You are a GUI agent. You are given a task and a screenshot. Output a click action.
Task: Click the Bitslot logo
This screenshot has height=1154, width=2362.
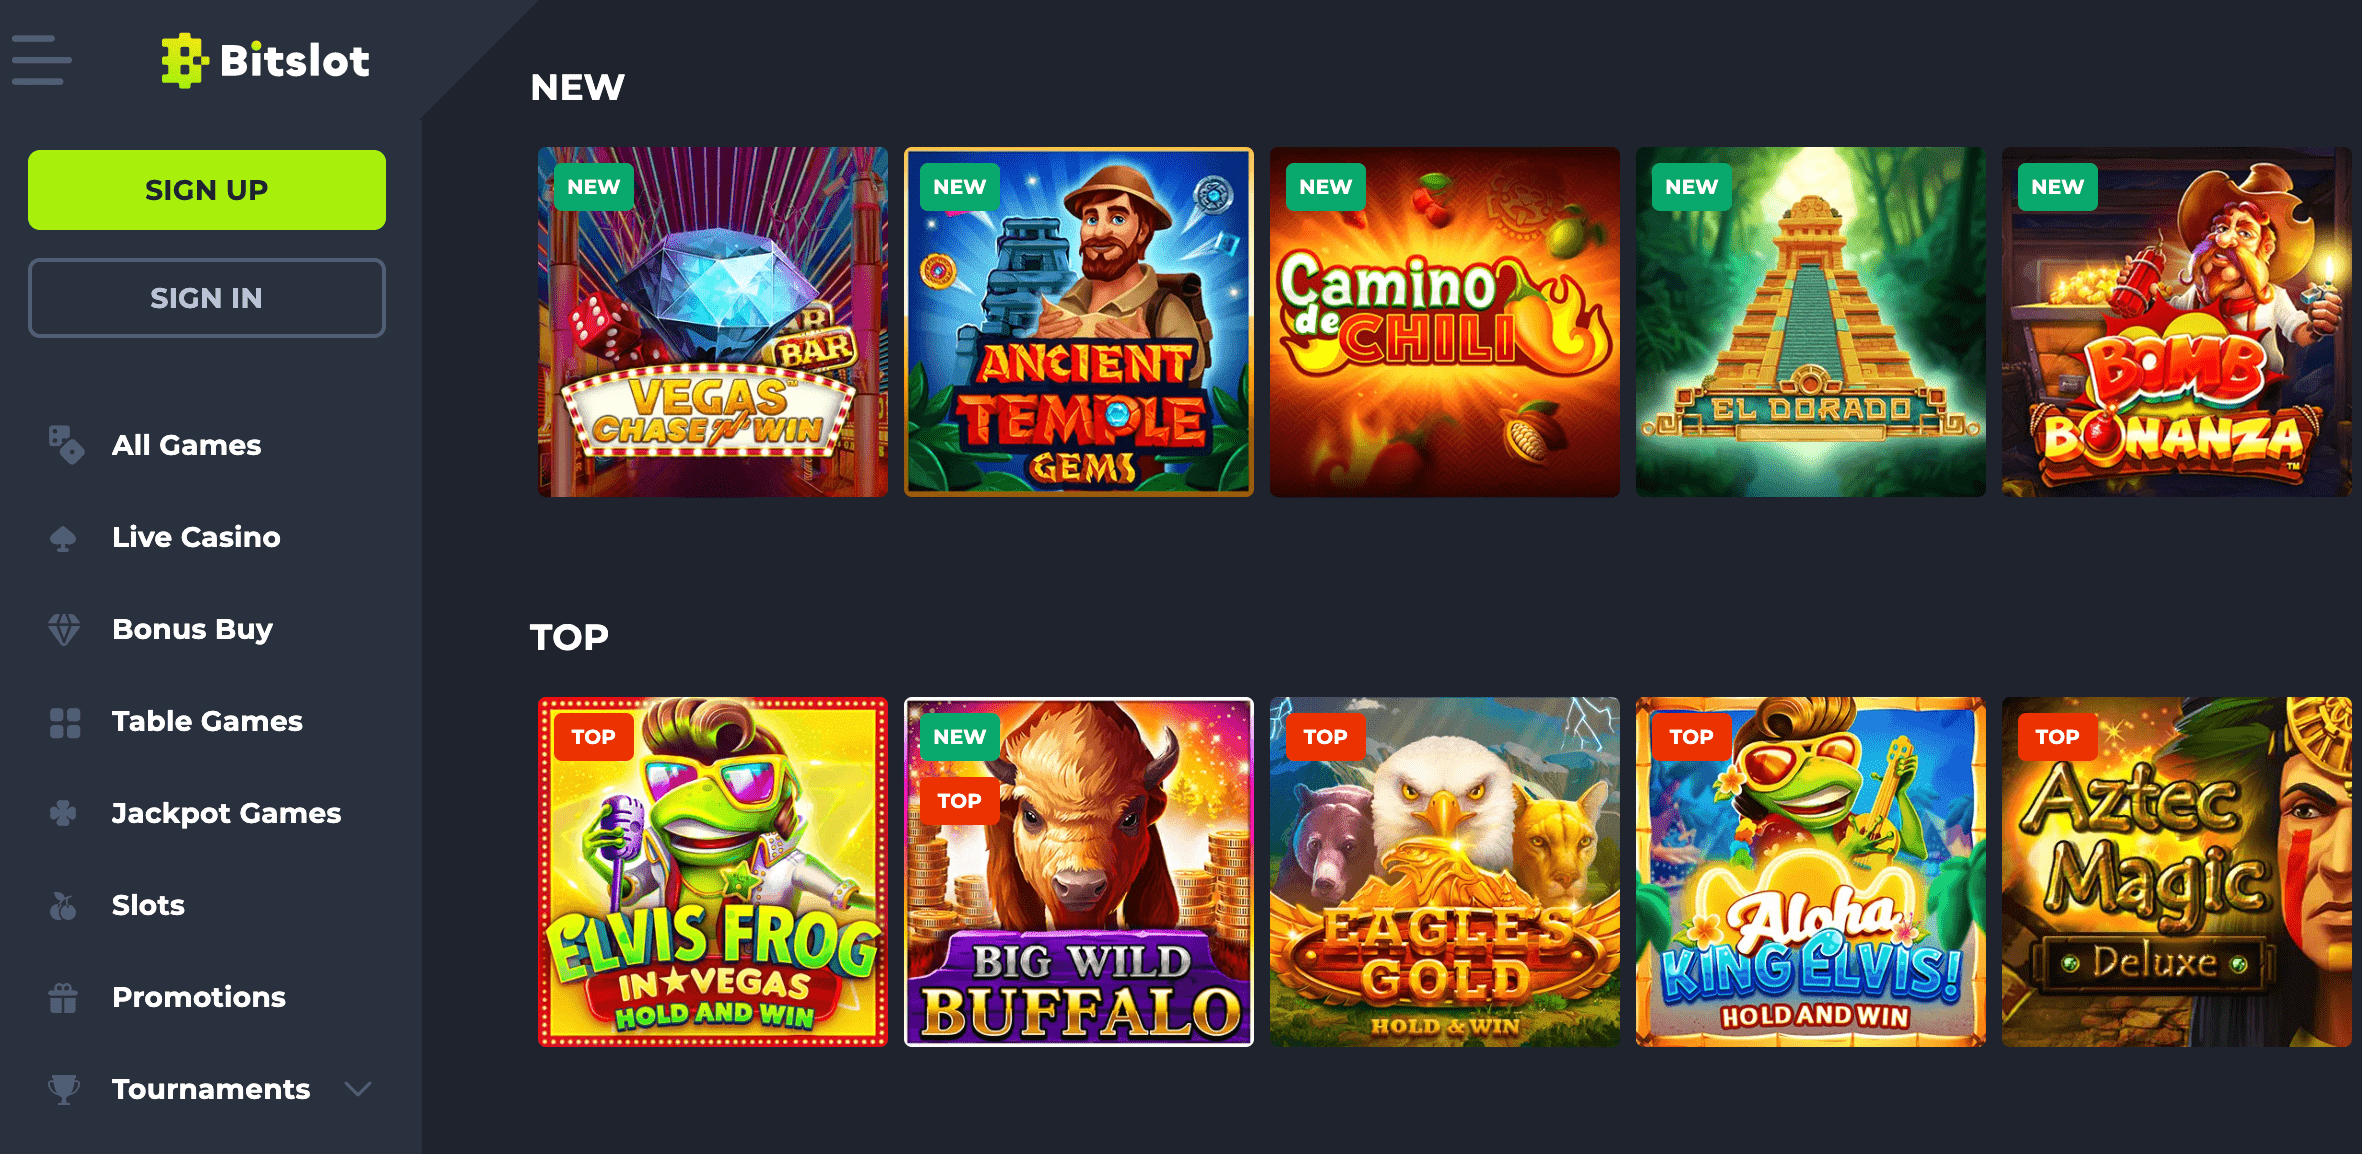pyautogui.click(x=265, y=61)
